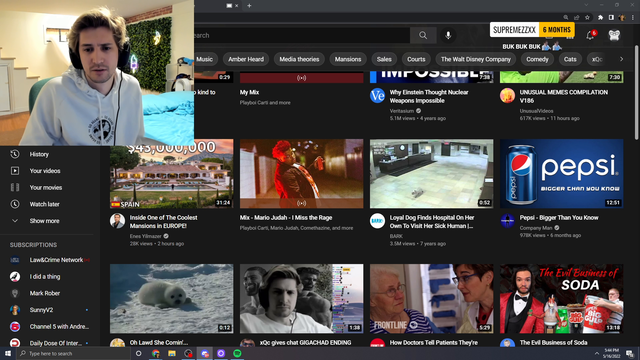Open the Chrome profile avatar

click(x=622, y=18)
